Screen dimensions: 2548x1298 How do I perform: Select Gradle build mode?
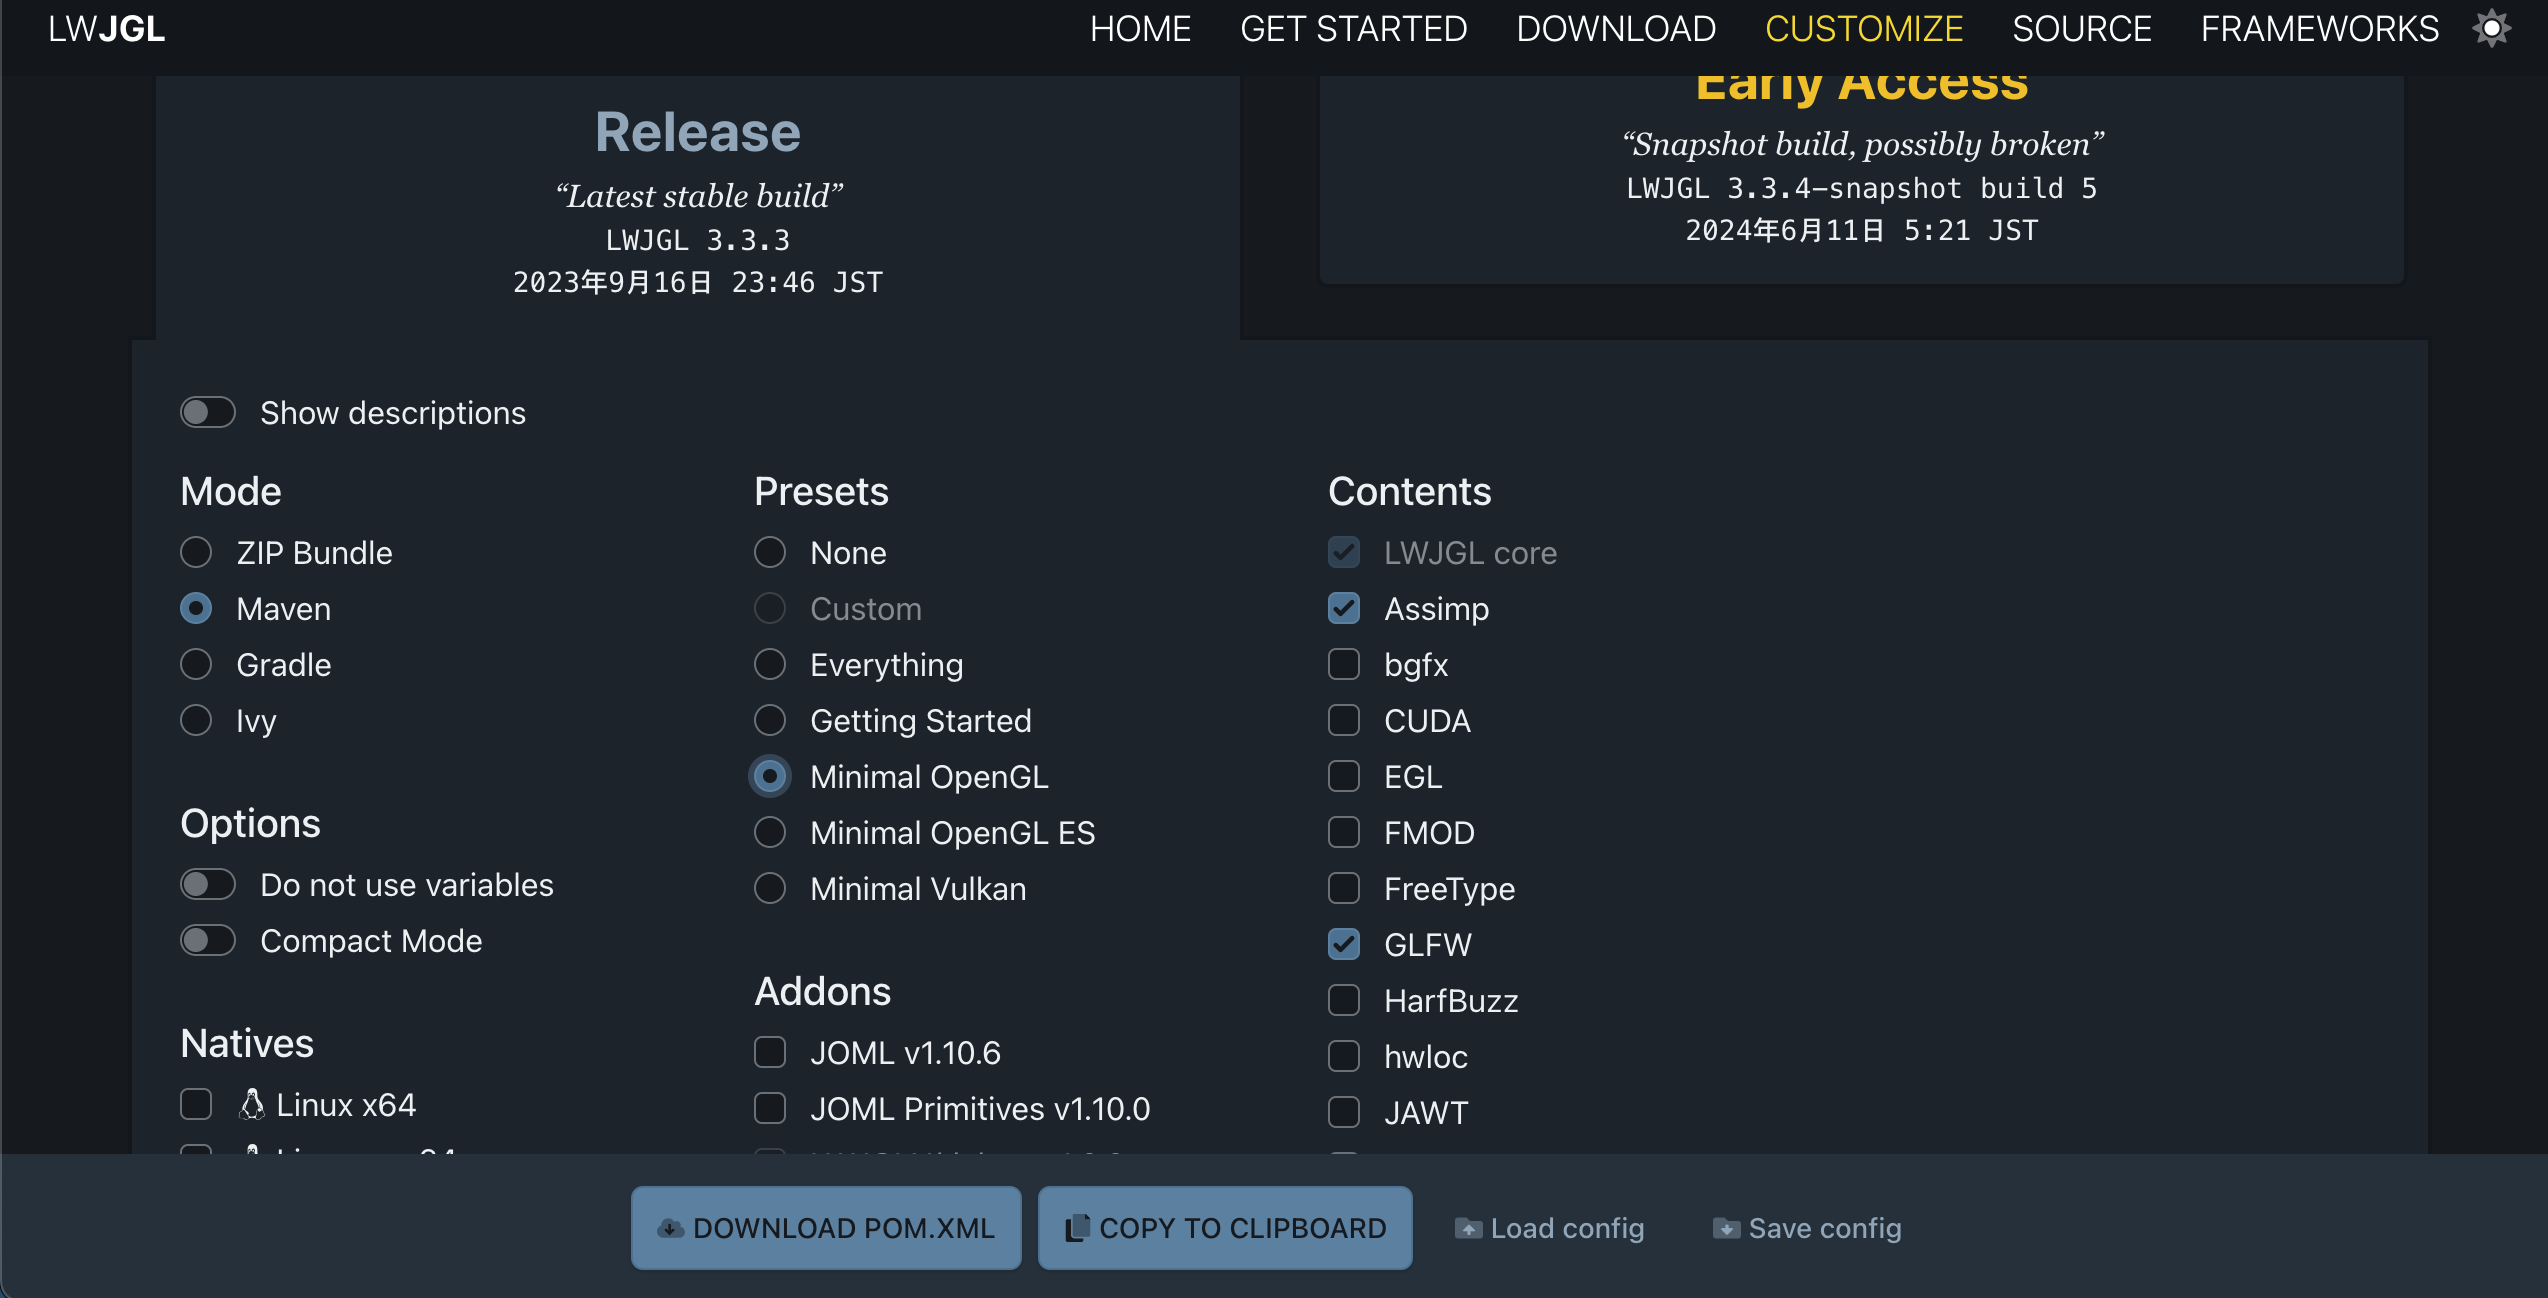click(196, 665)
